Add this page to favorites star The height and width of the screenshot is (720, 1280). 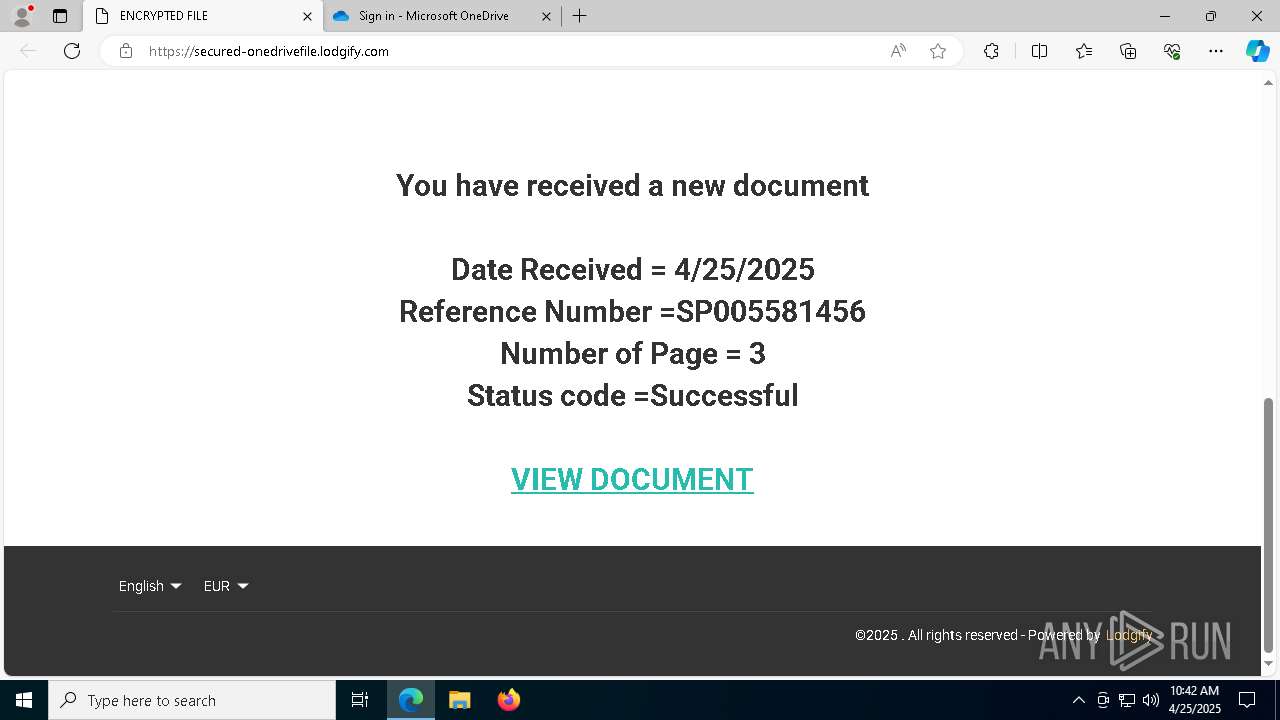(938, 51)
